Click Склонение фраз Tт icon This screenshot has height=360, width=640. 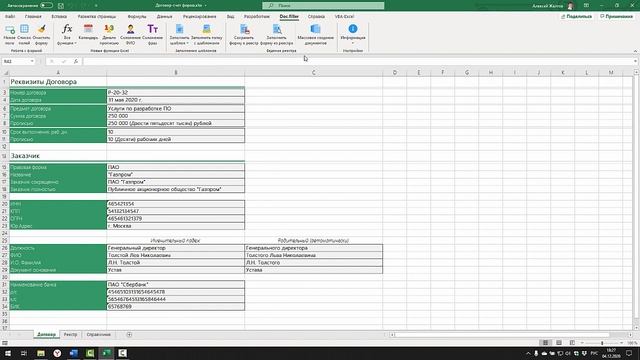152,34
